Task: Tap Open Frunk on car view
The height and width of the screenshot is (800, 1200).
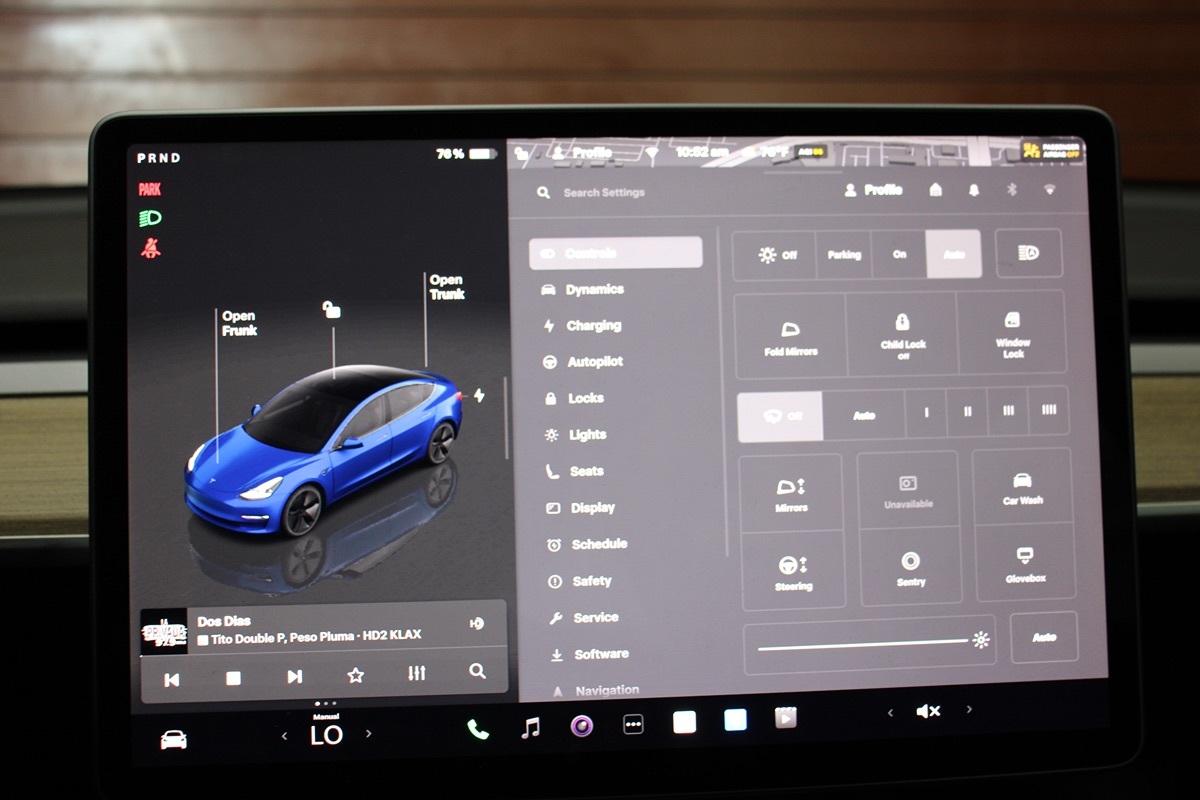Action: [239, 323]
